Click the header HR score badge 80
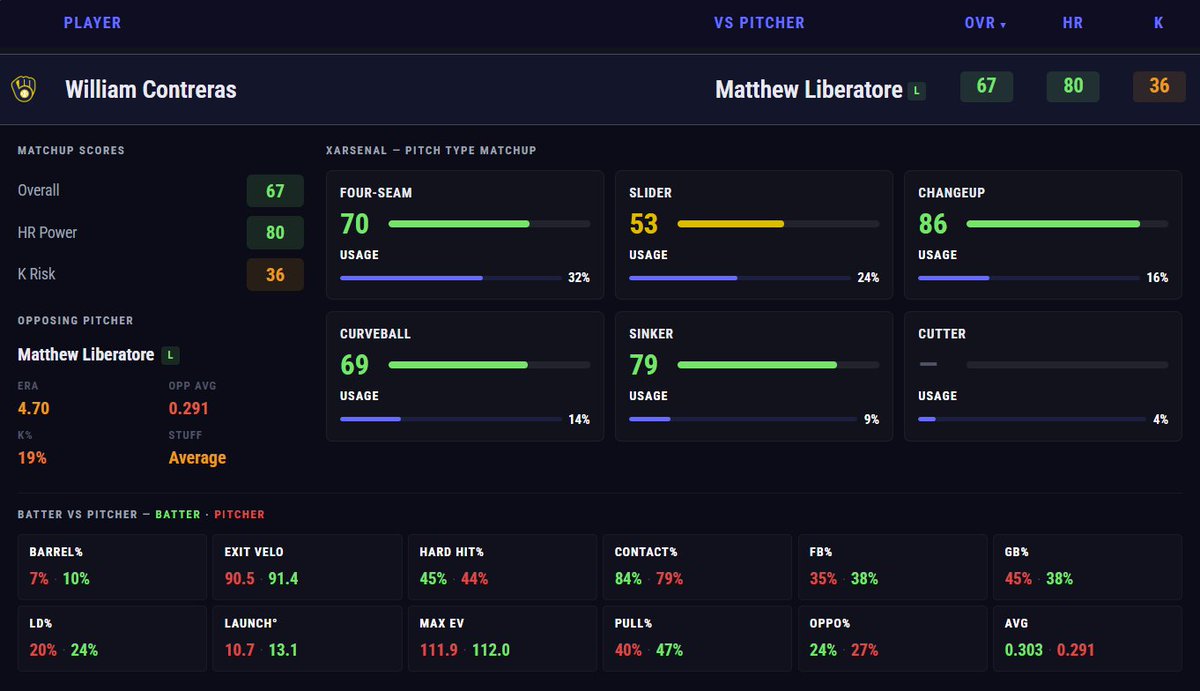This screenshot has width=1200, height=691. coord(1073,86)
